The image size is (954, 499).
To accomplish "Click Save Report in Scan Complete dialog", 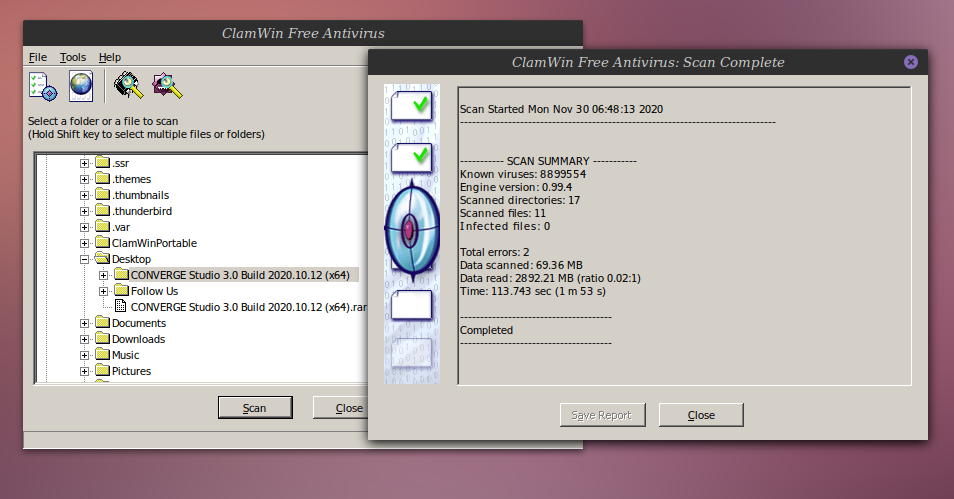I will [602, 415].
